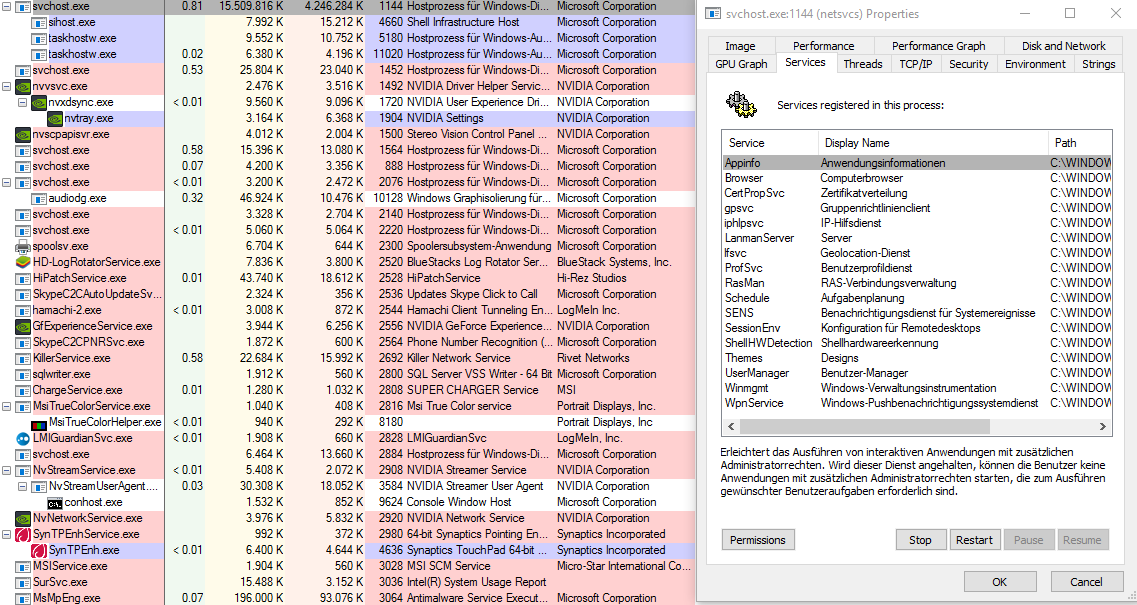Switch to the Image tab
1137x605 pixels.
coord(740,46)
